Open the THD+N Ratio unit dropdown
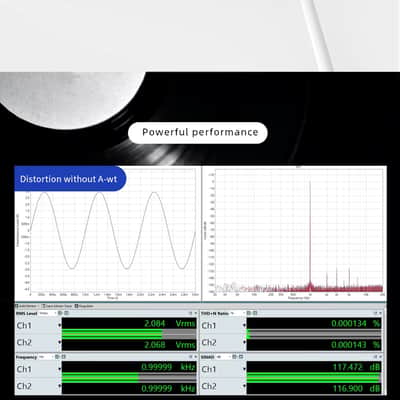400x400 pixels. 238,313
